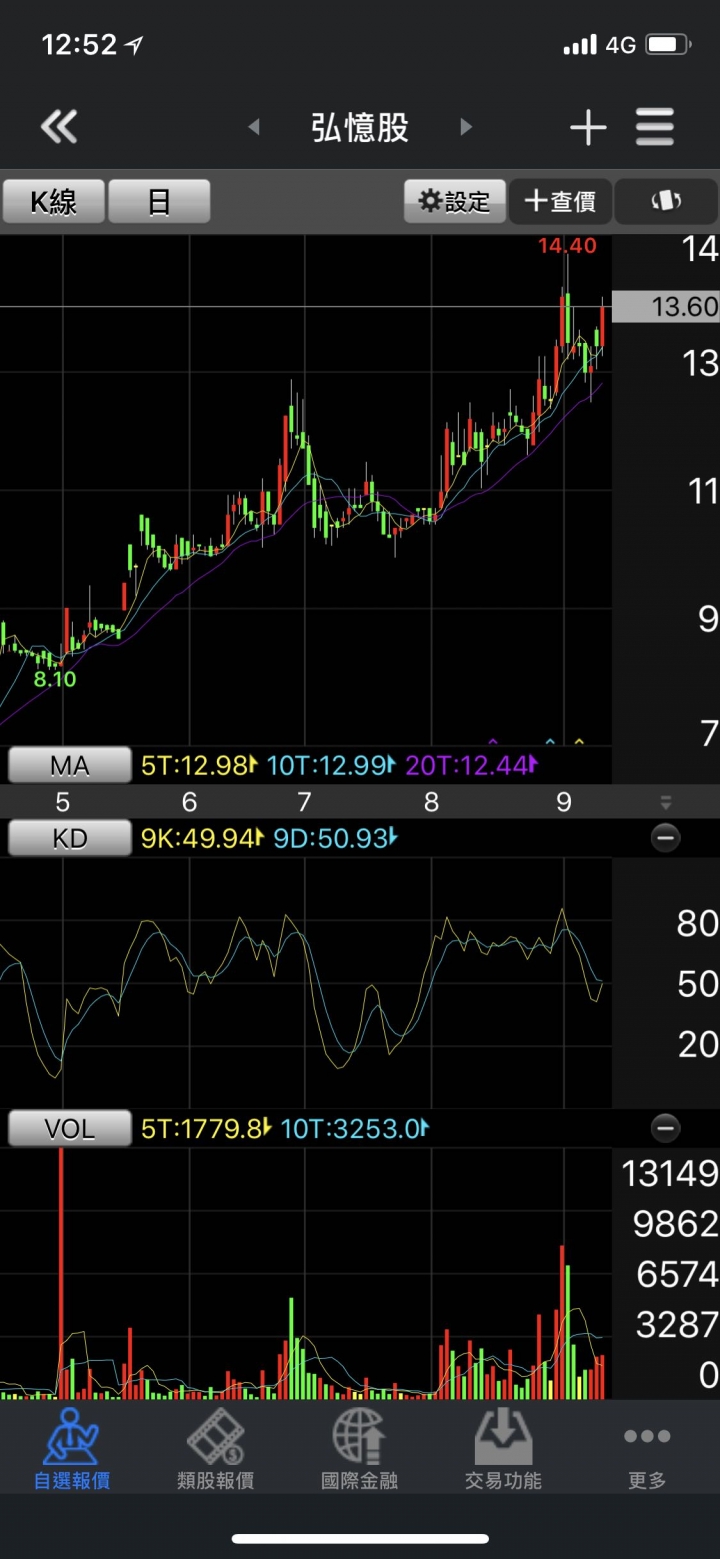Open the K線 chart type selector

53,202
